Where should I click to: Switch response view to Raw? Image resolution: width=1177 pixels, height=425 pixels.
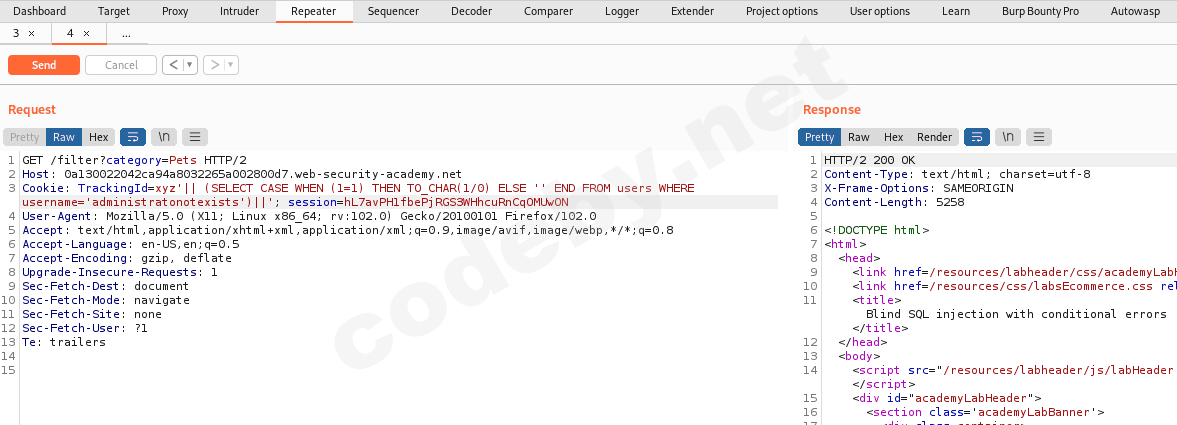coord(859,137)
